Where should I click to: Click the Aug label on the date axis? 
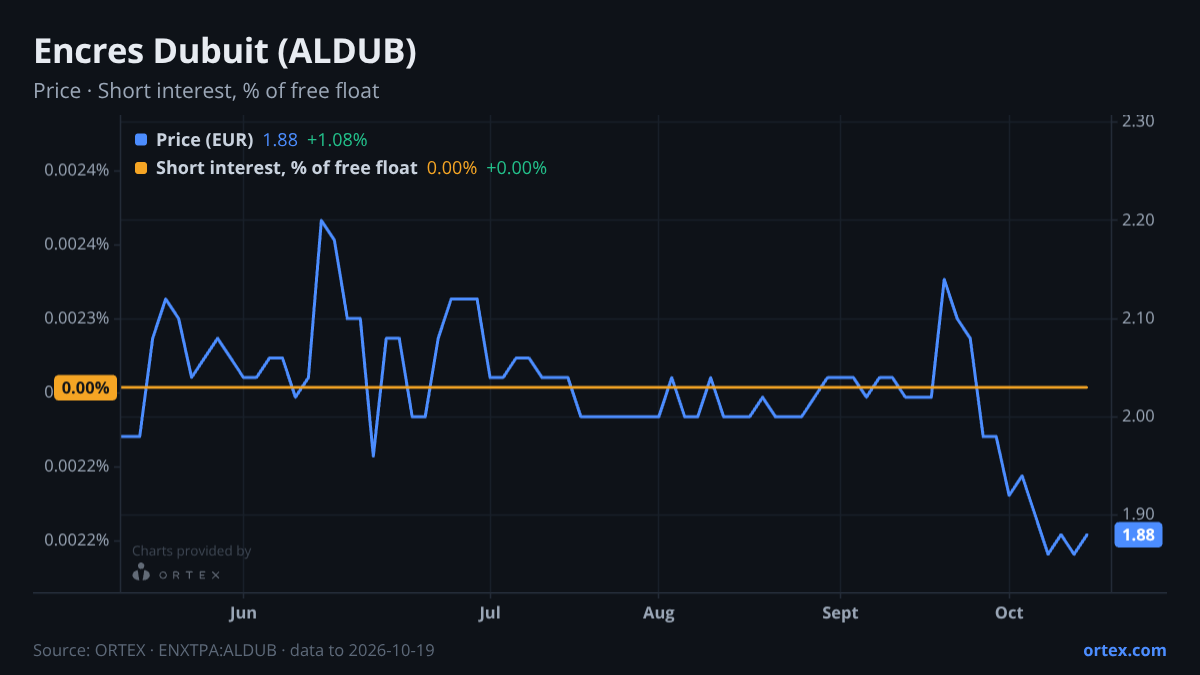[658, 613]
